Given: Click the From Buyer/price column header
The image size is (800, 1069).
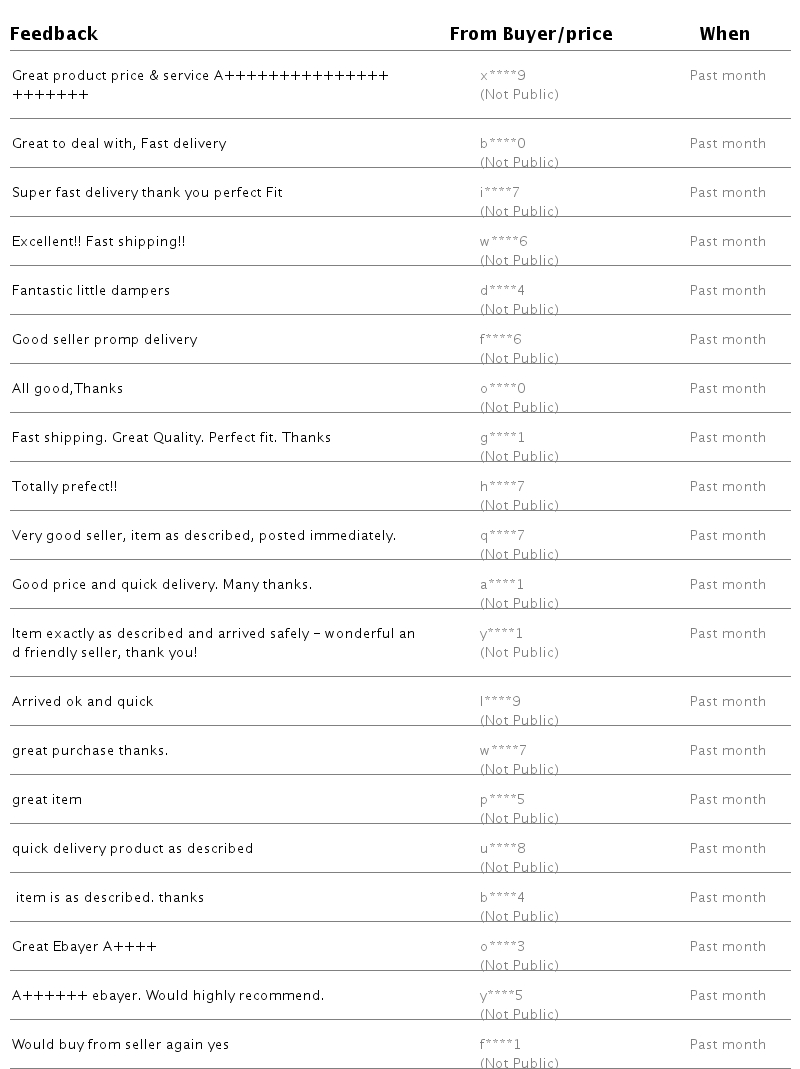Looking at the screenshot, I should pyautogui.click(x=530, y=34).
